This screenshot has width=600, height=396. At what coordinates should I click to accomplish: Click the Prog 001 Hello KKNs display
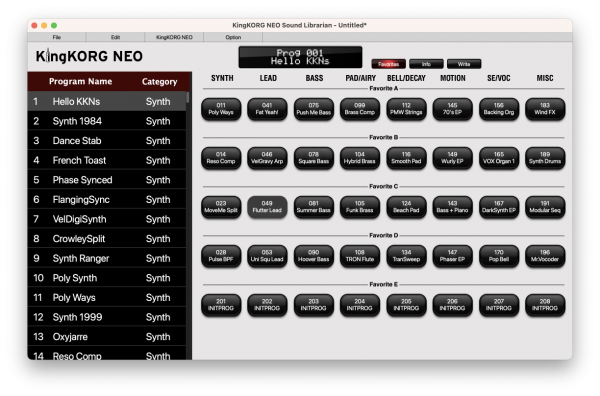tap(300, 57)
